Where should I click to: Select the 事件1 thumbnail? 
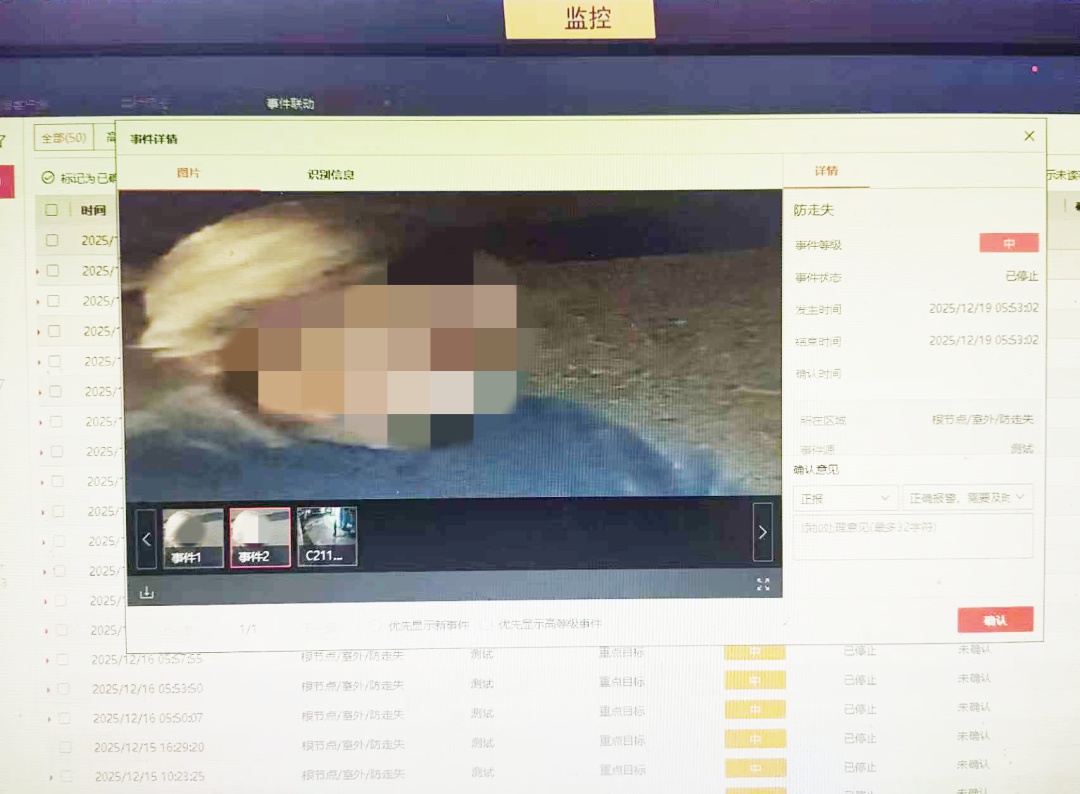[x=194, y=539]
